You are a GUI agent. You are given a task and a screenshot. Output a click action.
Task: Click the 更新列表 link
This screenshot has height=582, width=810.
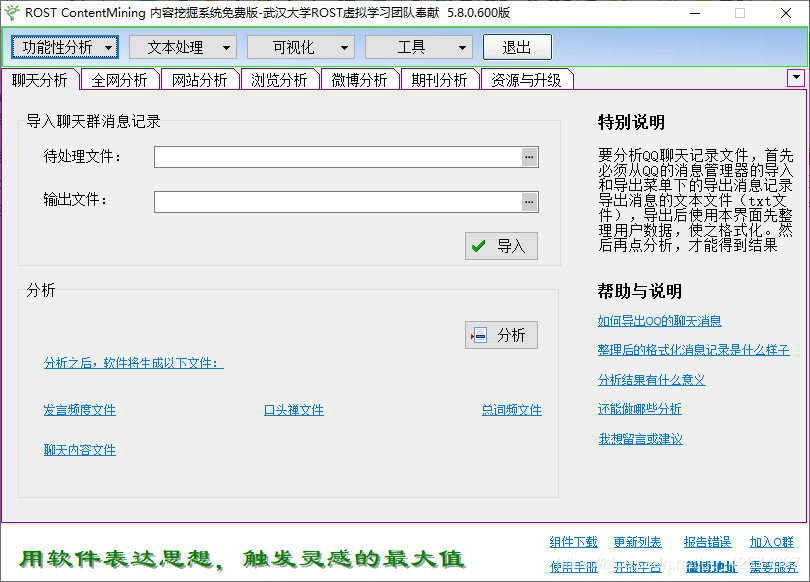(637, 542)
